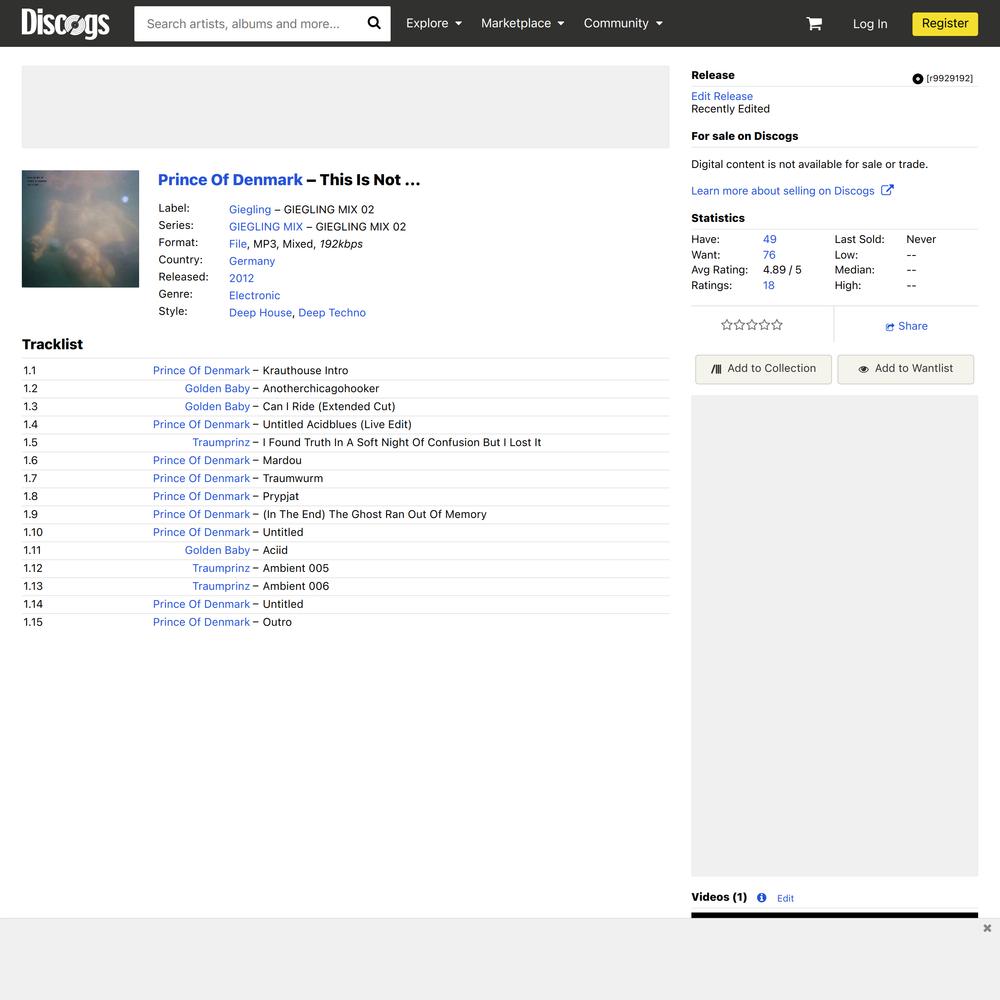Open the shopping cart icon

click(814, 24)
